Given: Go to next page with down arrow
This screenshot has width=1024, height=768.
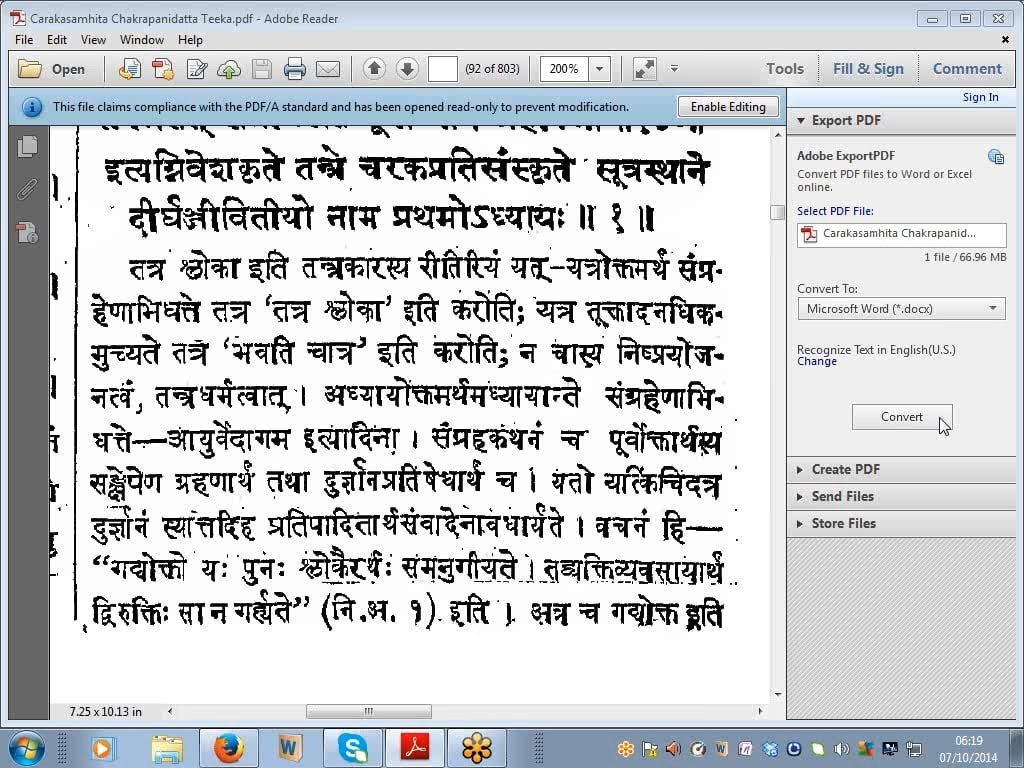Looking at the screenshot, I should pos(407,69).
